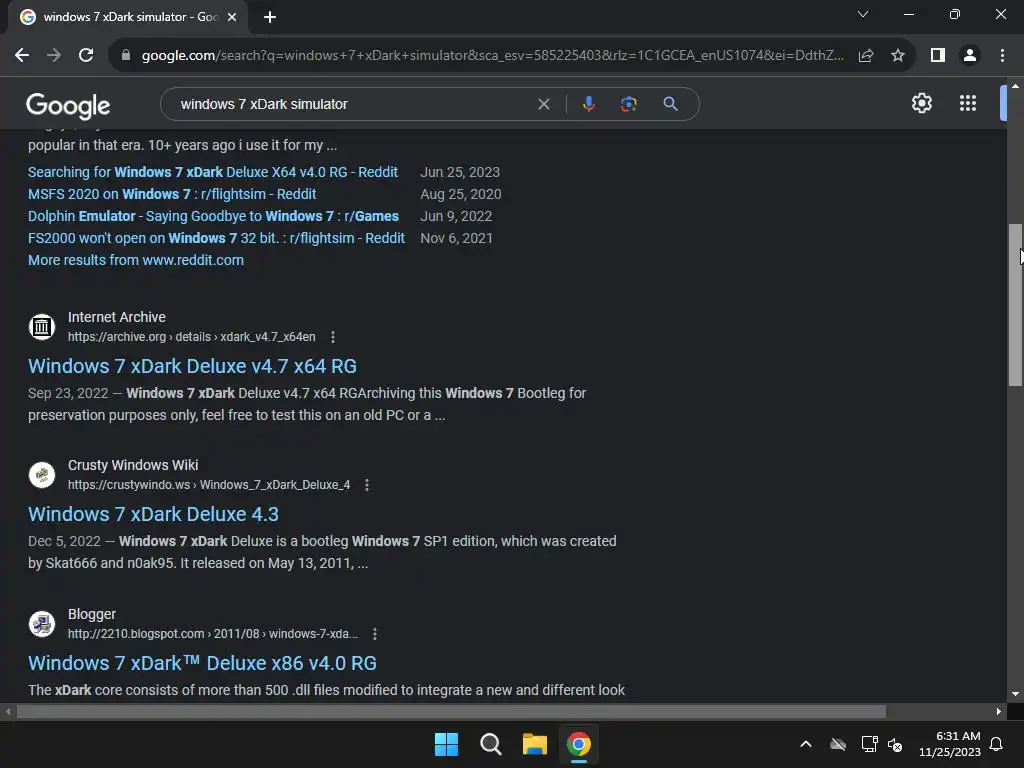
Task: Open more options for Crusty Windows Wiki result
Action: pyautogui.click(x=367, y=485)
